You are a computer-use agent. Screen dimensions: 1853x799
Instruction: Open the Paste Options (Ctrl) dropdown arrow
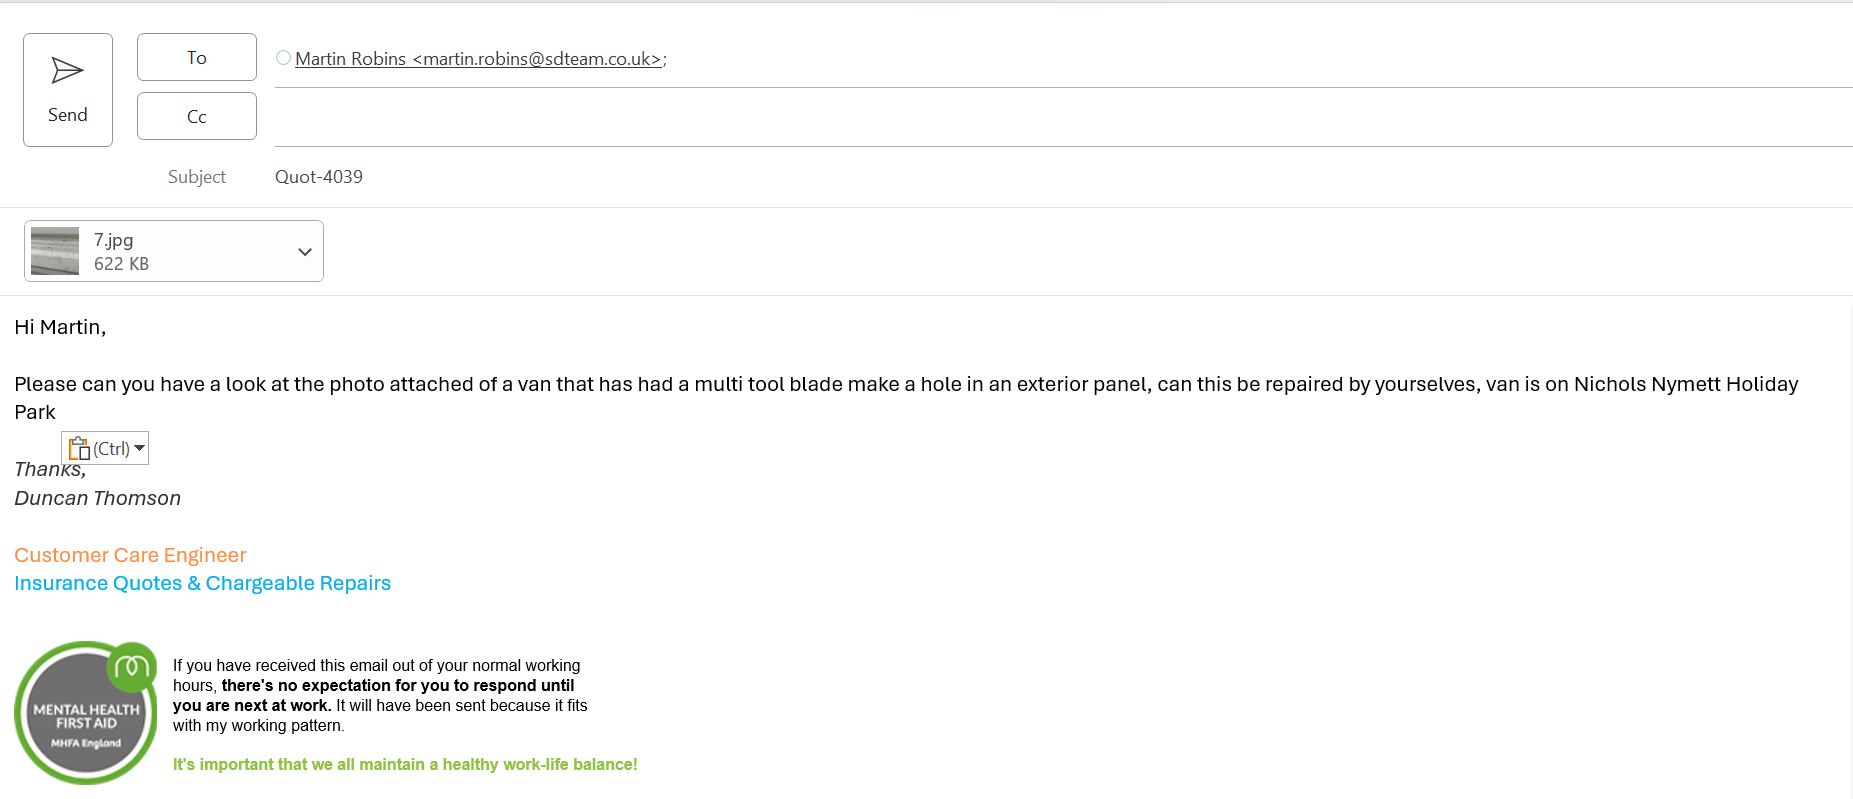coord(140,448)
